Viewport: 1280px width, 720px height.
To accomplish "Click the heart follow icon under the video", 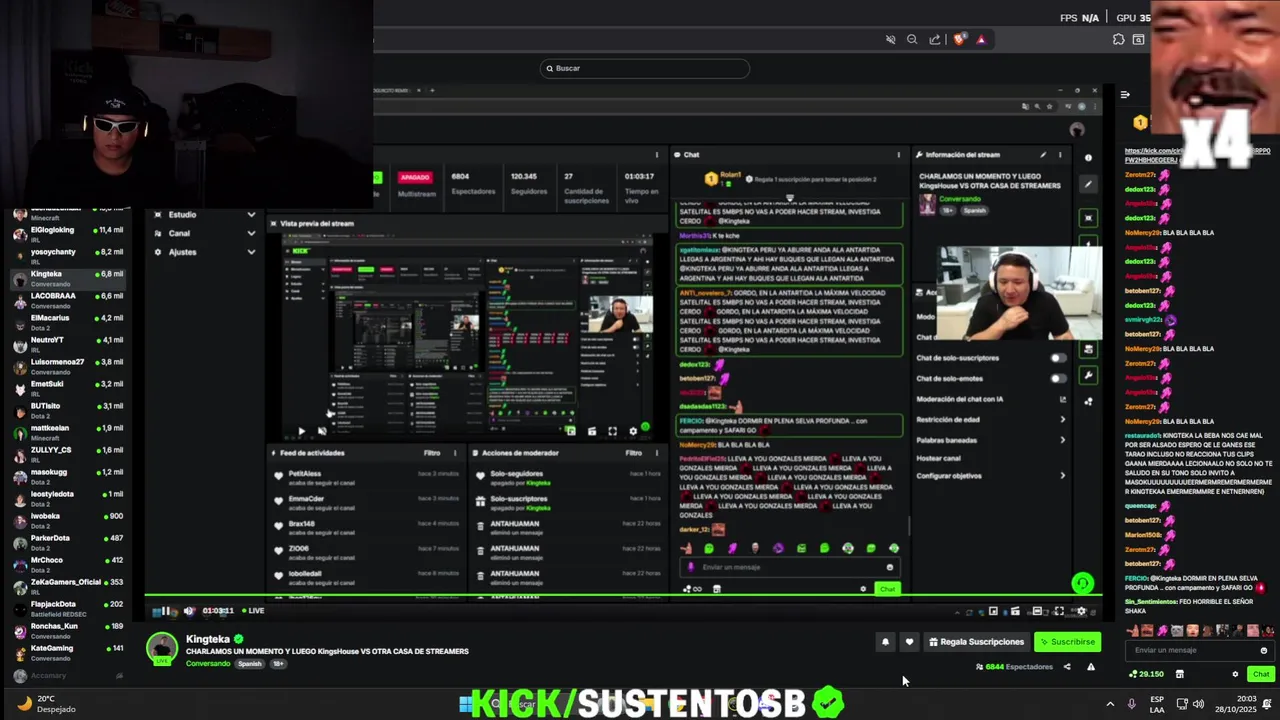I will (909, 642).
